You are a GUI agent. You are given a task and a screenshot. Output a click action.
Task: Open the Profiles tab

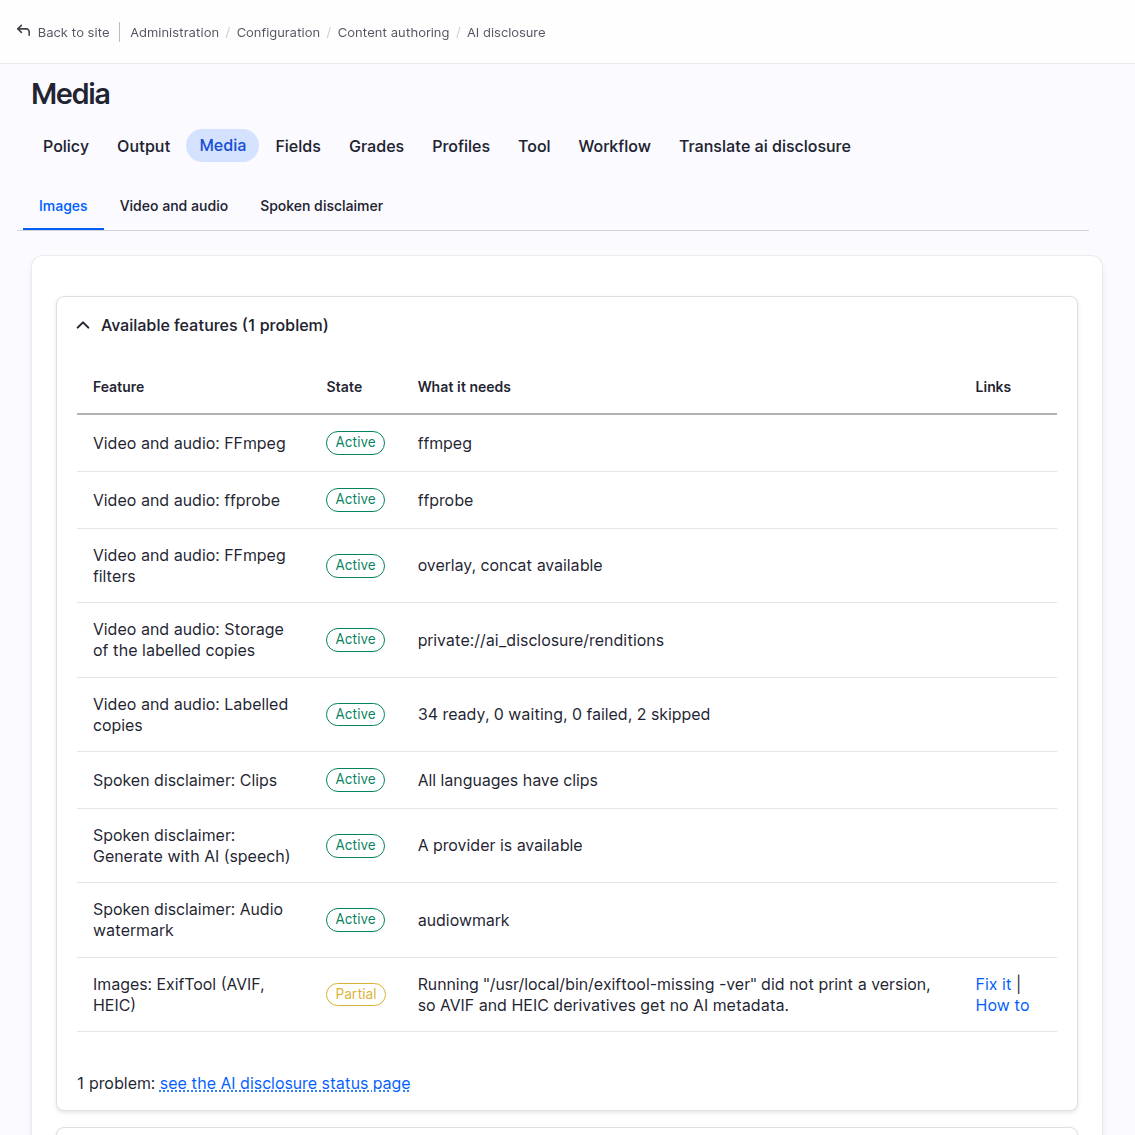461,146
